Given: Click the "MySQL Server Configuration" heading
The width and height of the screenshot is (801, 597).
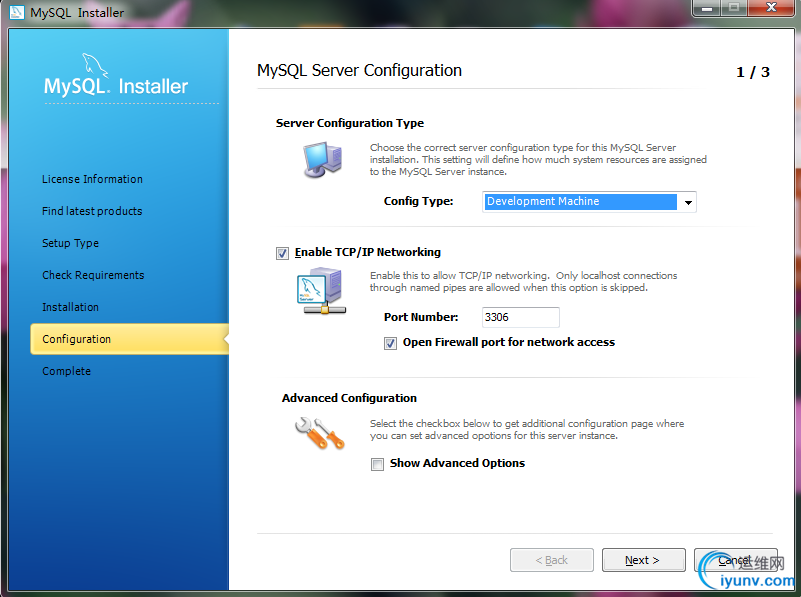Looking at the screenshot, I should coord(359,70).
